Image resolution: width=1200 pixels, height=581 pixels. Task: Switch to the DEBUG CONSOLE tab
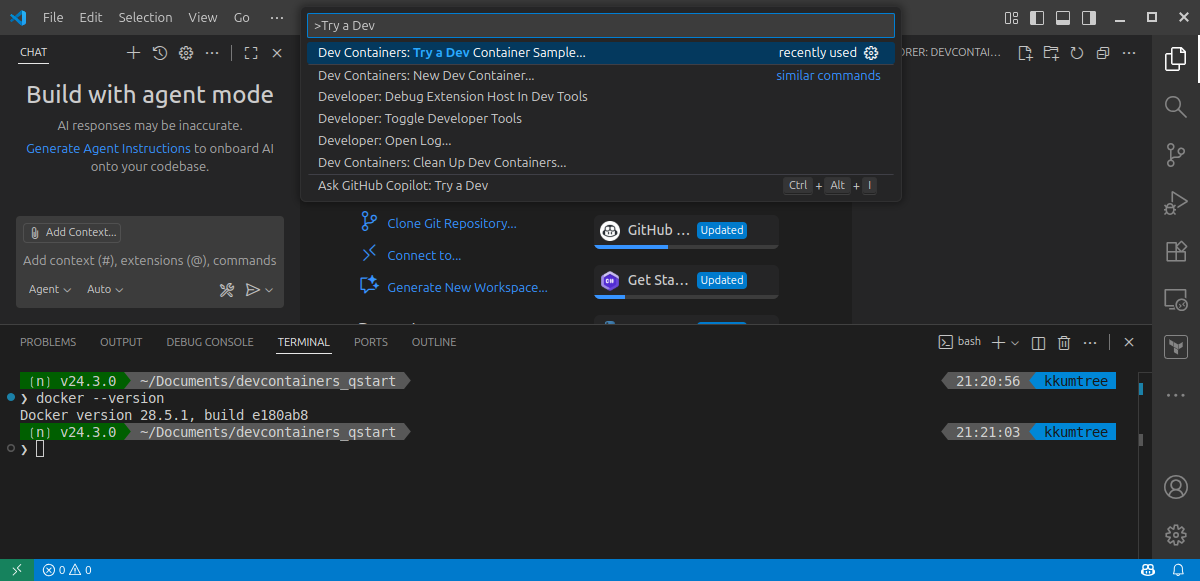tap(210, 342)
